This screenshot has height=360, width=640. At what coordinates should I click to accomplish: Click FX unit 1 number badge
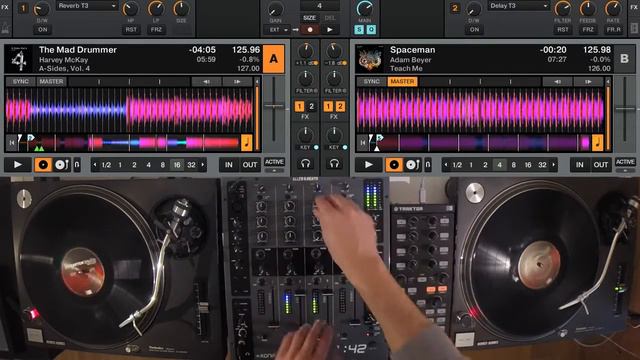(x=23, y=7)
